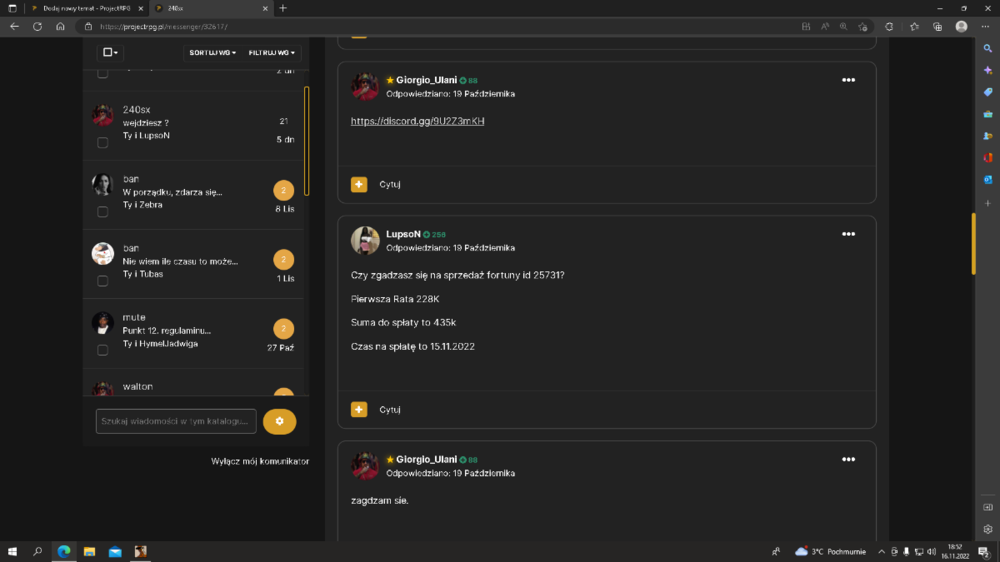Click the yellow plus beside Cytuj under discord link
This screenshot has width=1000, height=562.
pos(359,184)
